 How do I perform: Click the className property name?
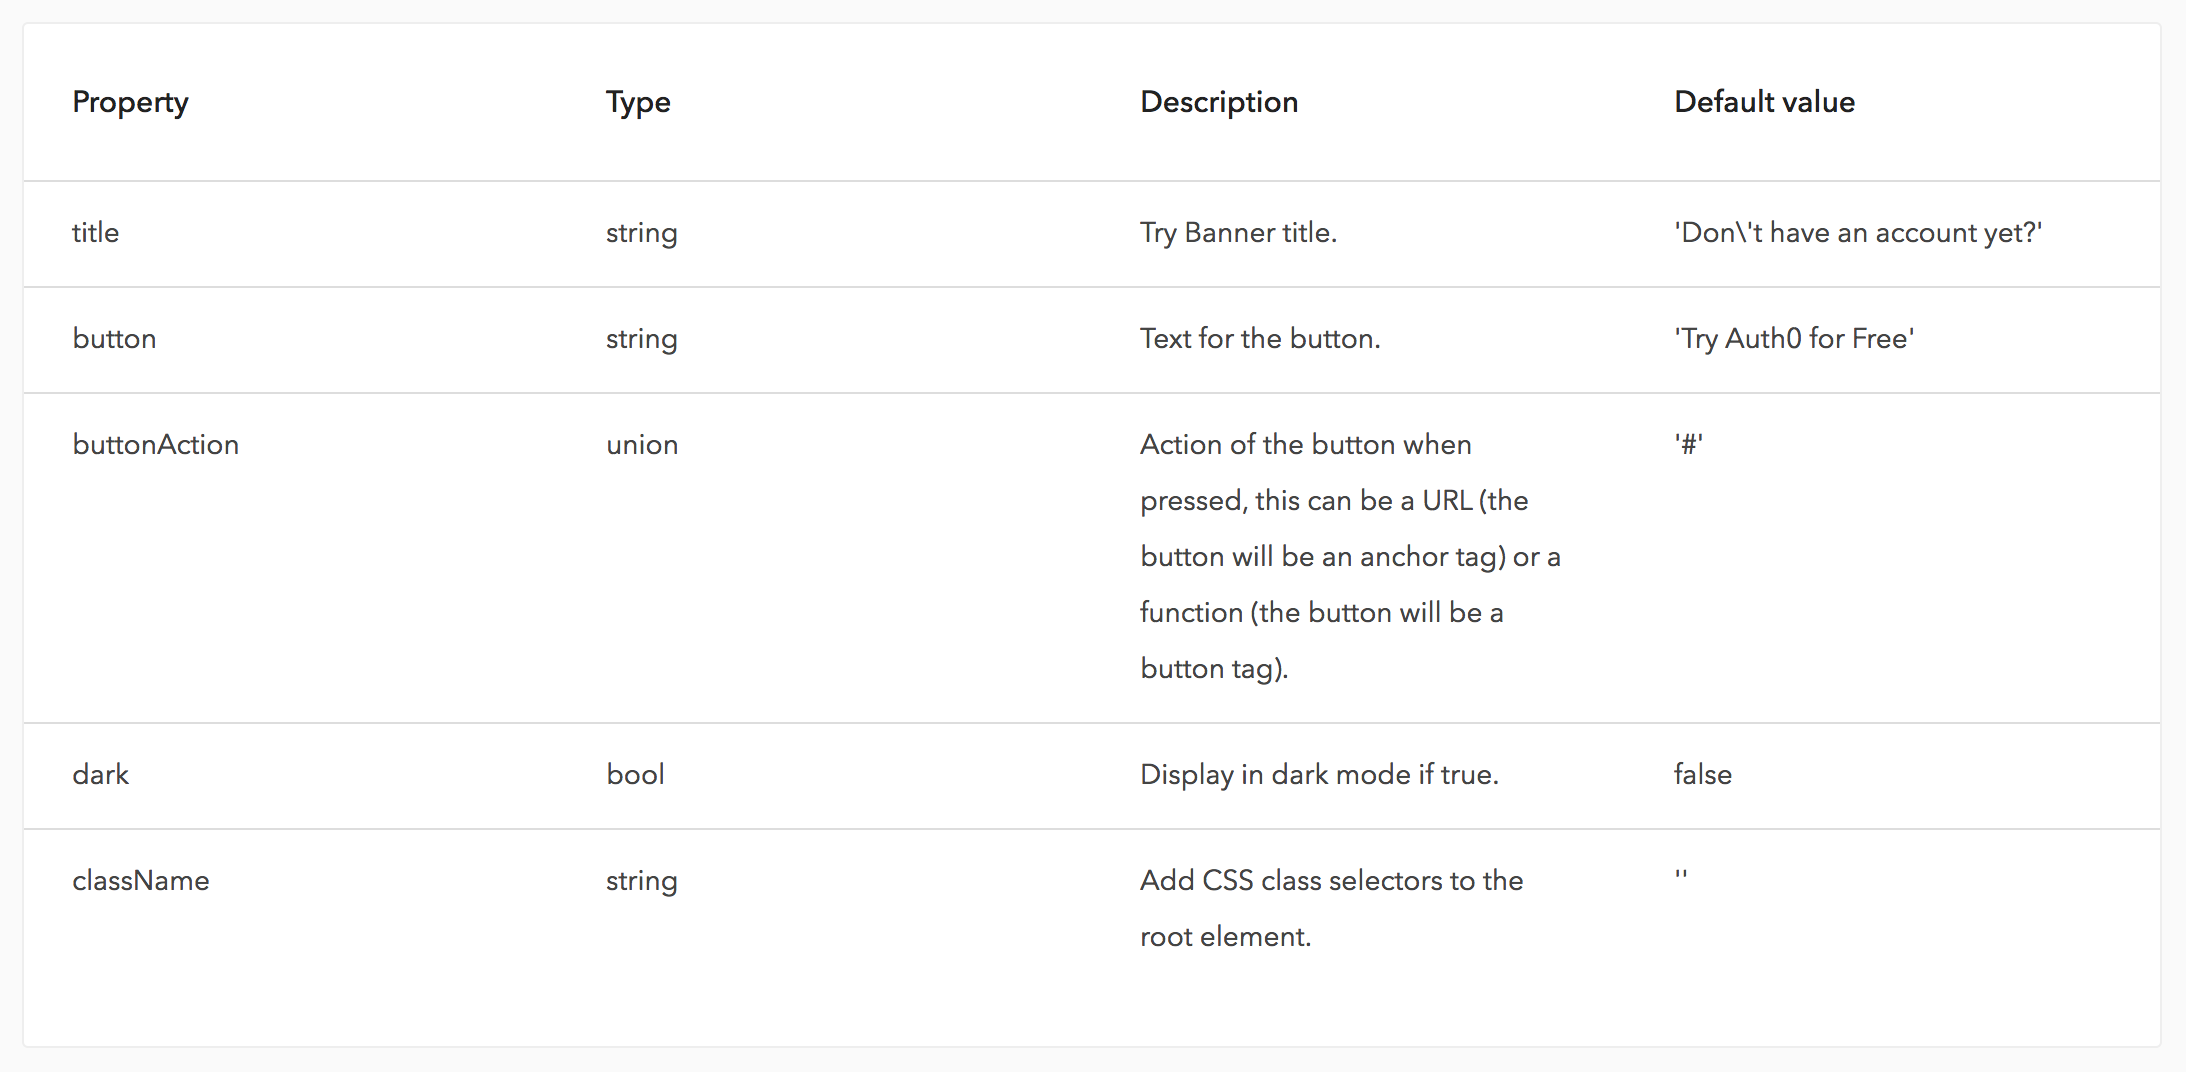click(140, 880)
